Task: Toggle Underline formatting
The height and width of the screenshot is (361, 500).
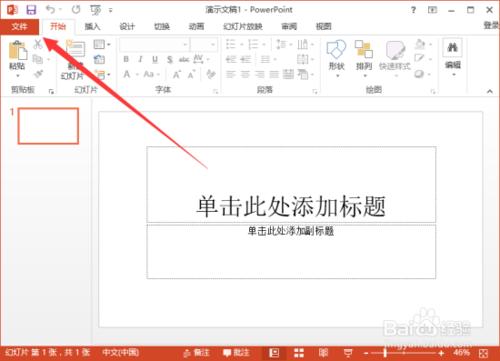Action: (155, 60)
